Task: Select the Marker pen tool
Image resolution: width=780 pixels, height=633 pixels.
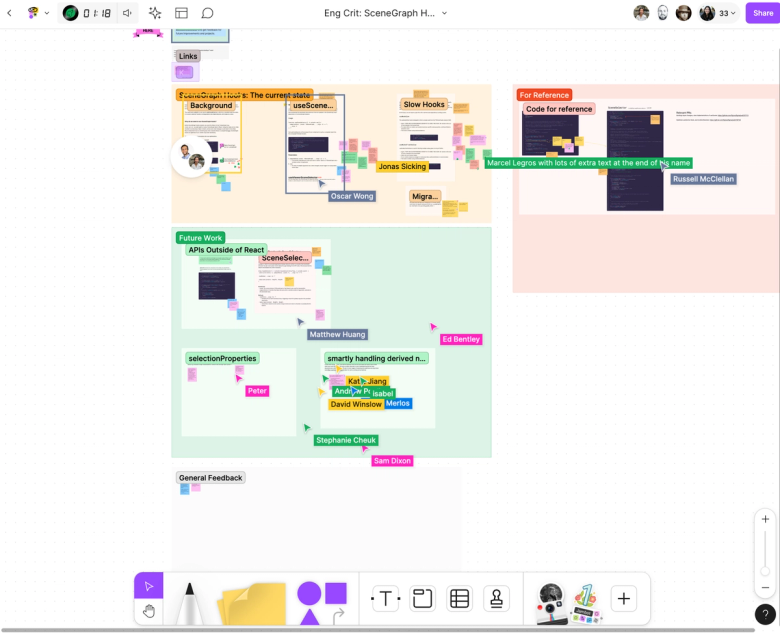Action: click(x=190, y=603)
